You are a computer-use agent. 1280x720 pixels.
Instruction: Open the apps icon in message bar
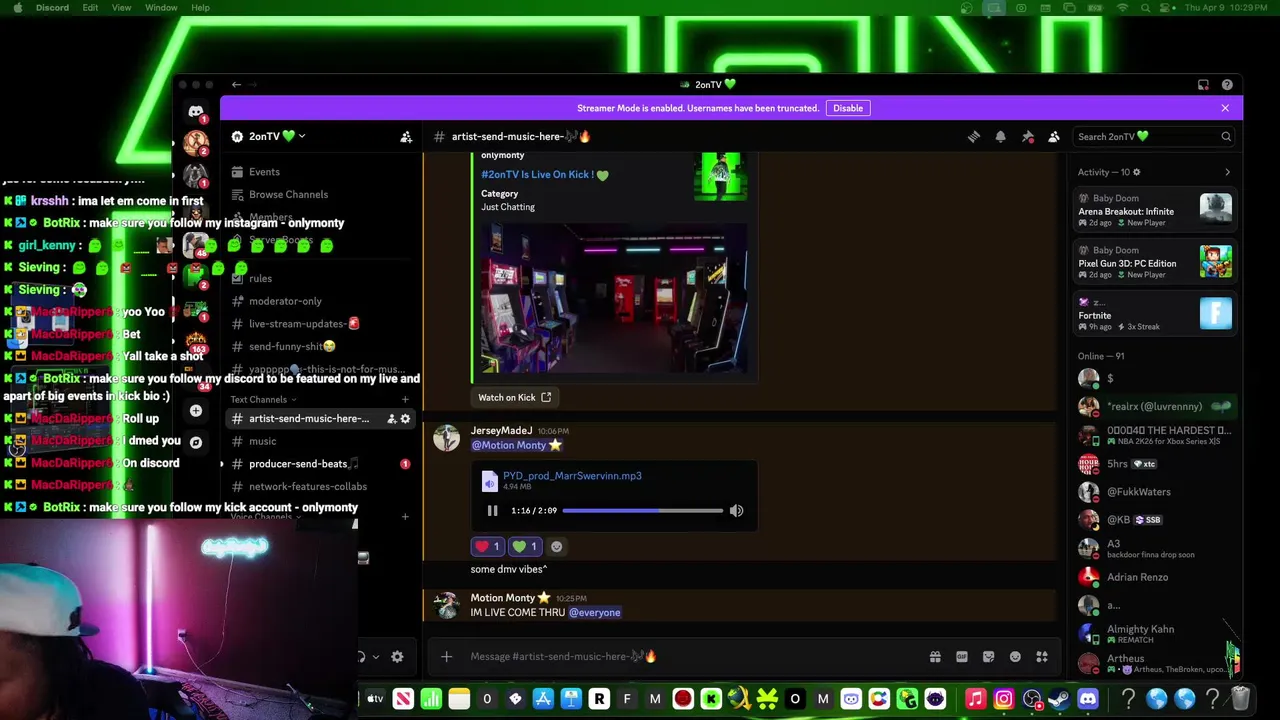click(1042, 657)
